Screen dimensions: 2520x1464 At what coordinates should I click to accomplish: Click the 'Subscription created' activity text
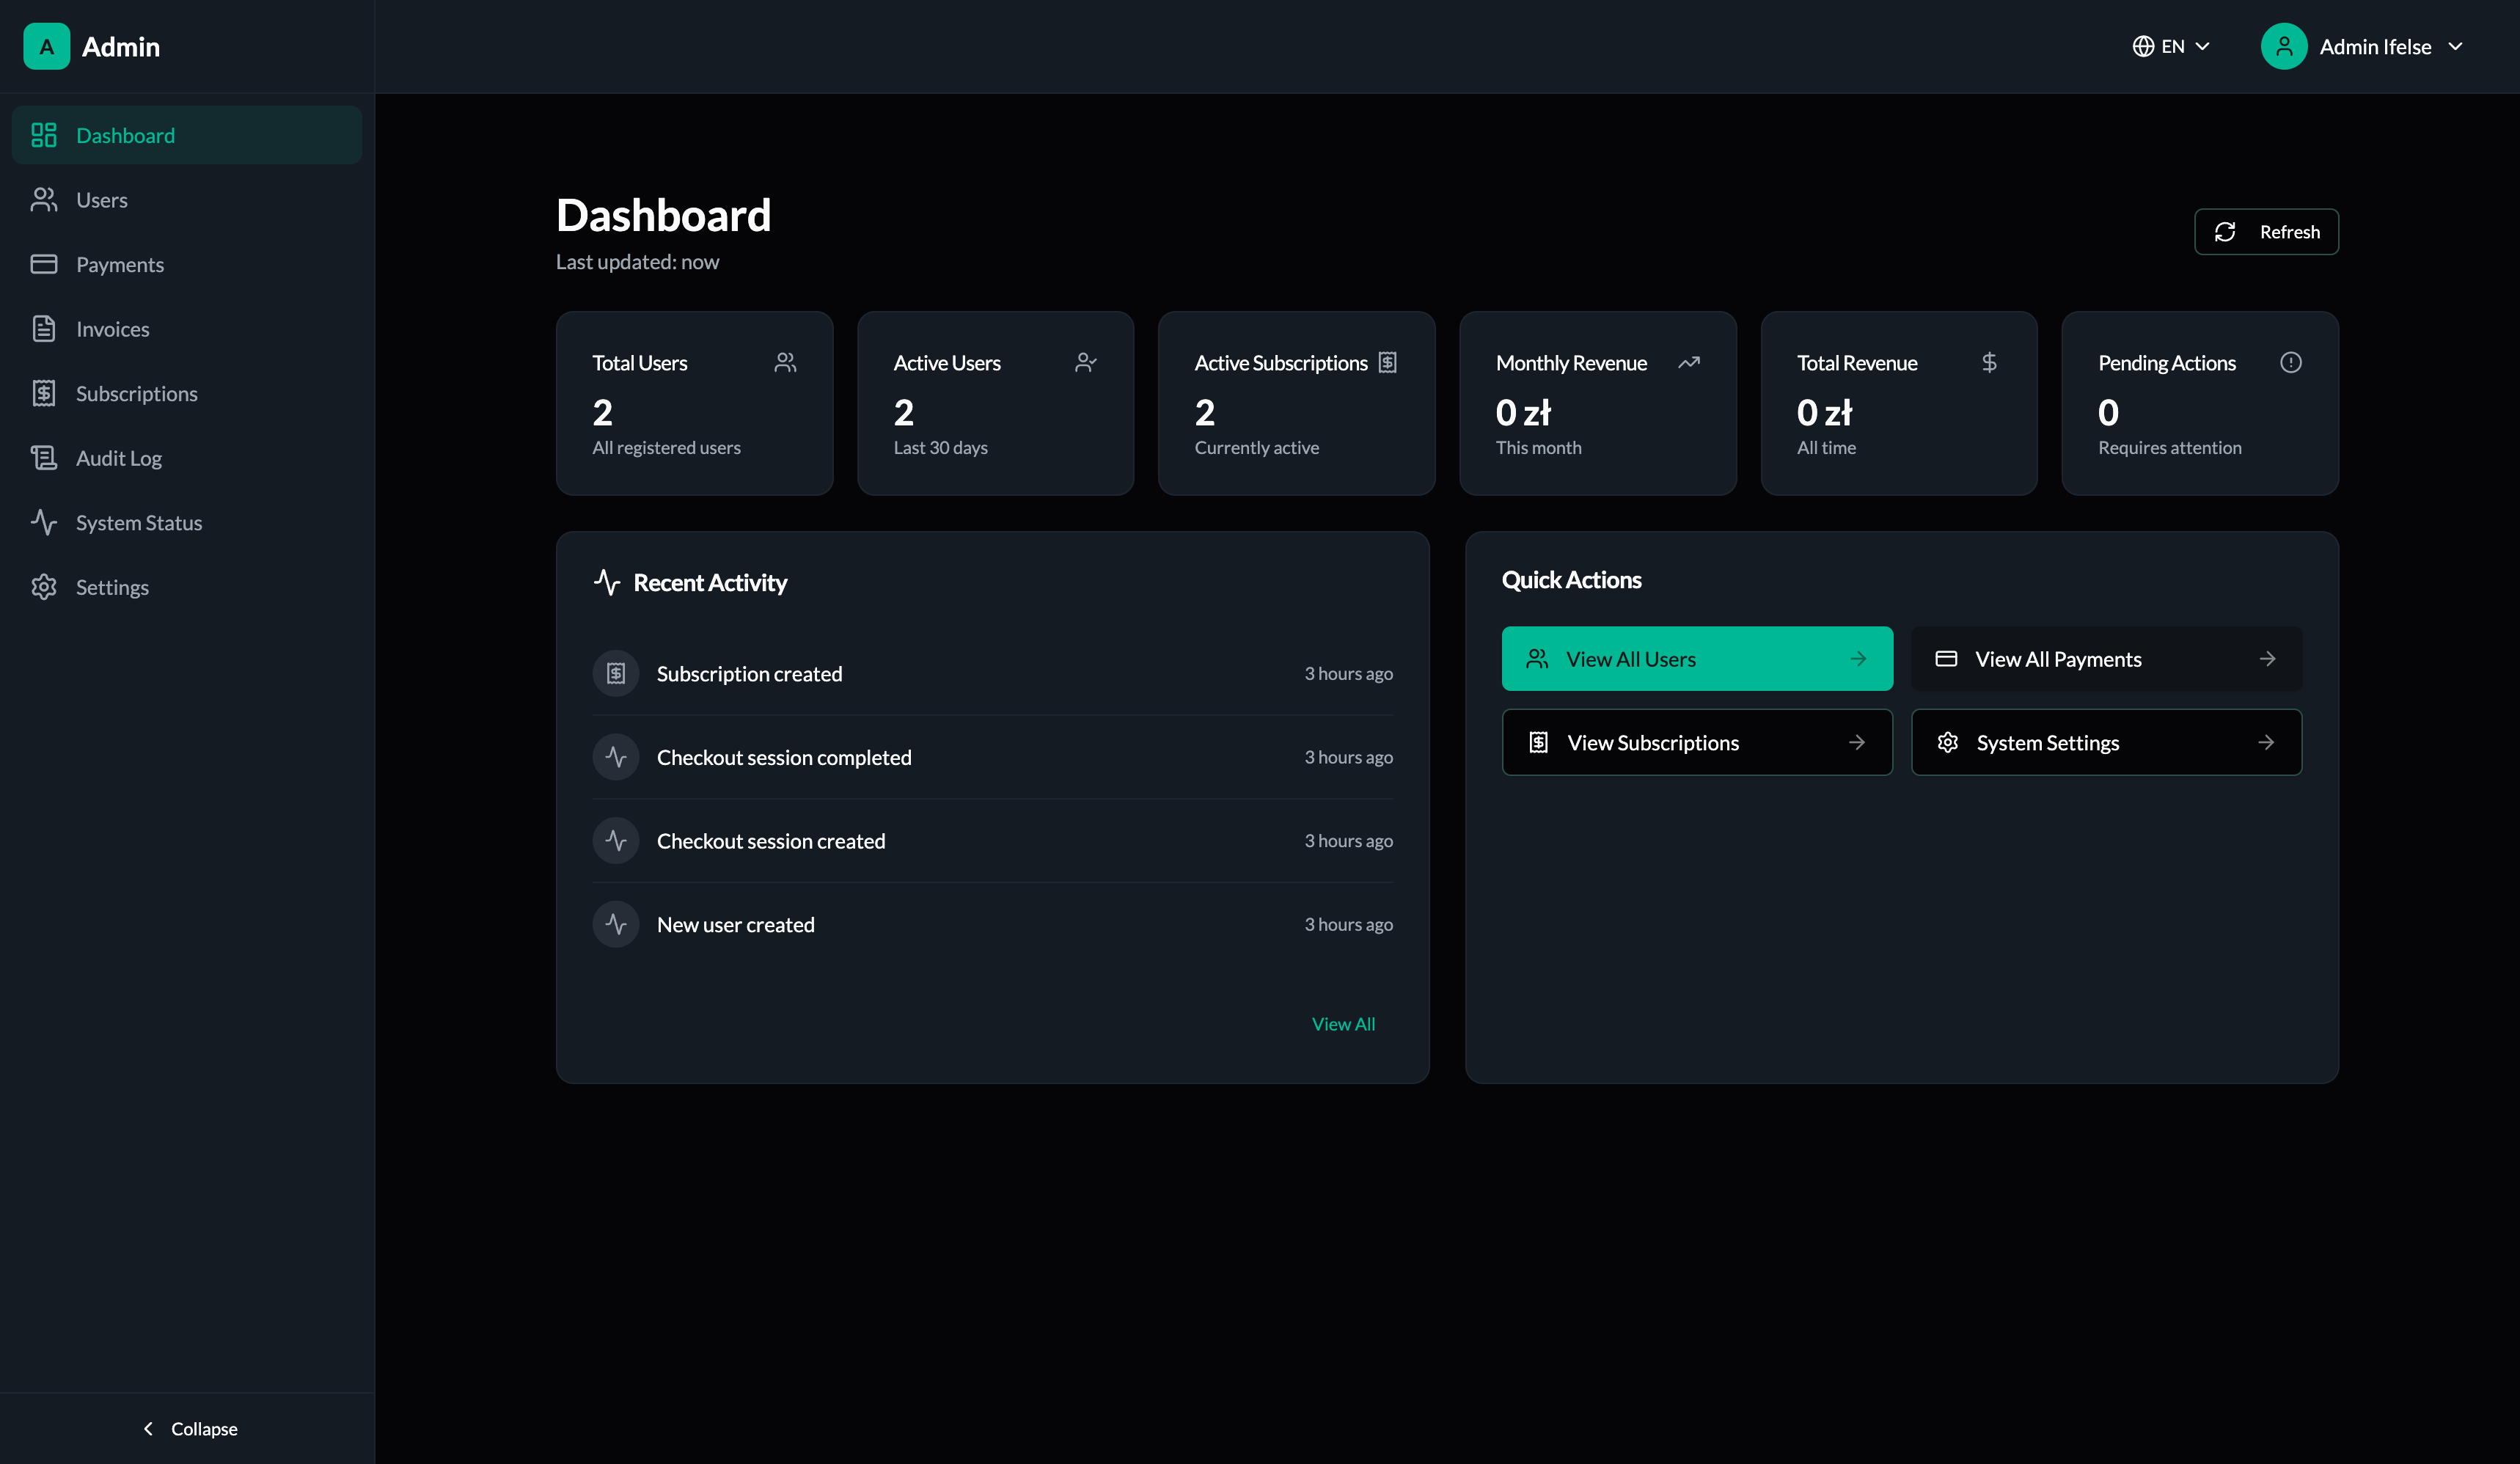749,674
